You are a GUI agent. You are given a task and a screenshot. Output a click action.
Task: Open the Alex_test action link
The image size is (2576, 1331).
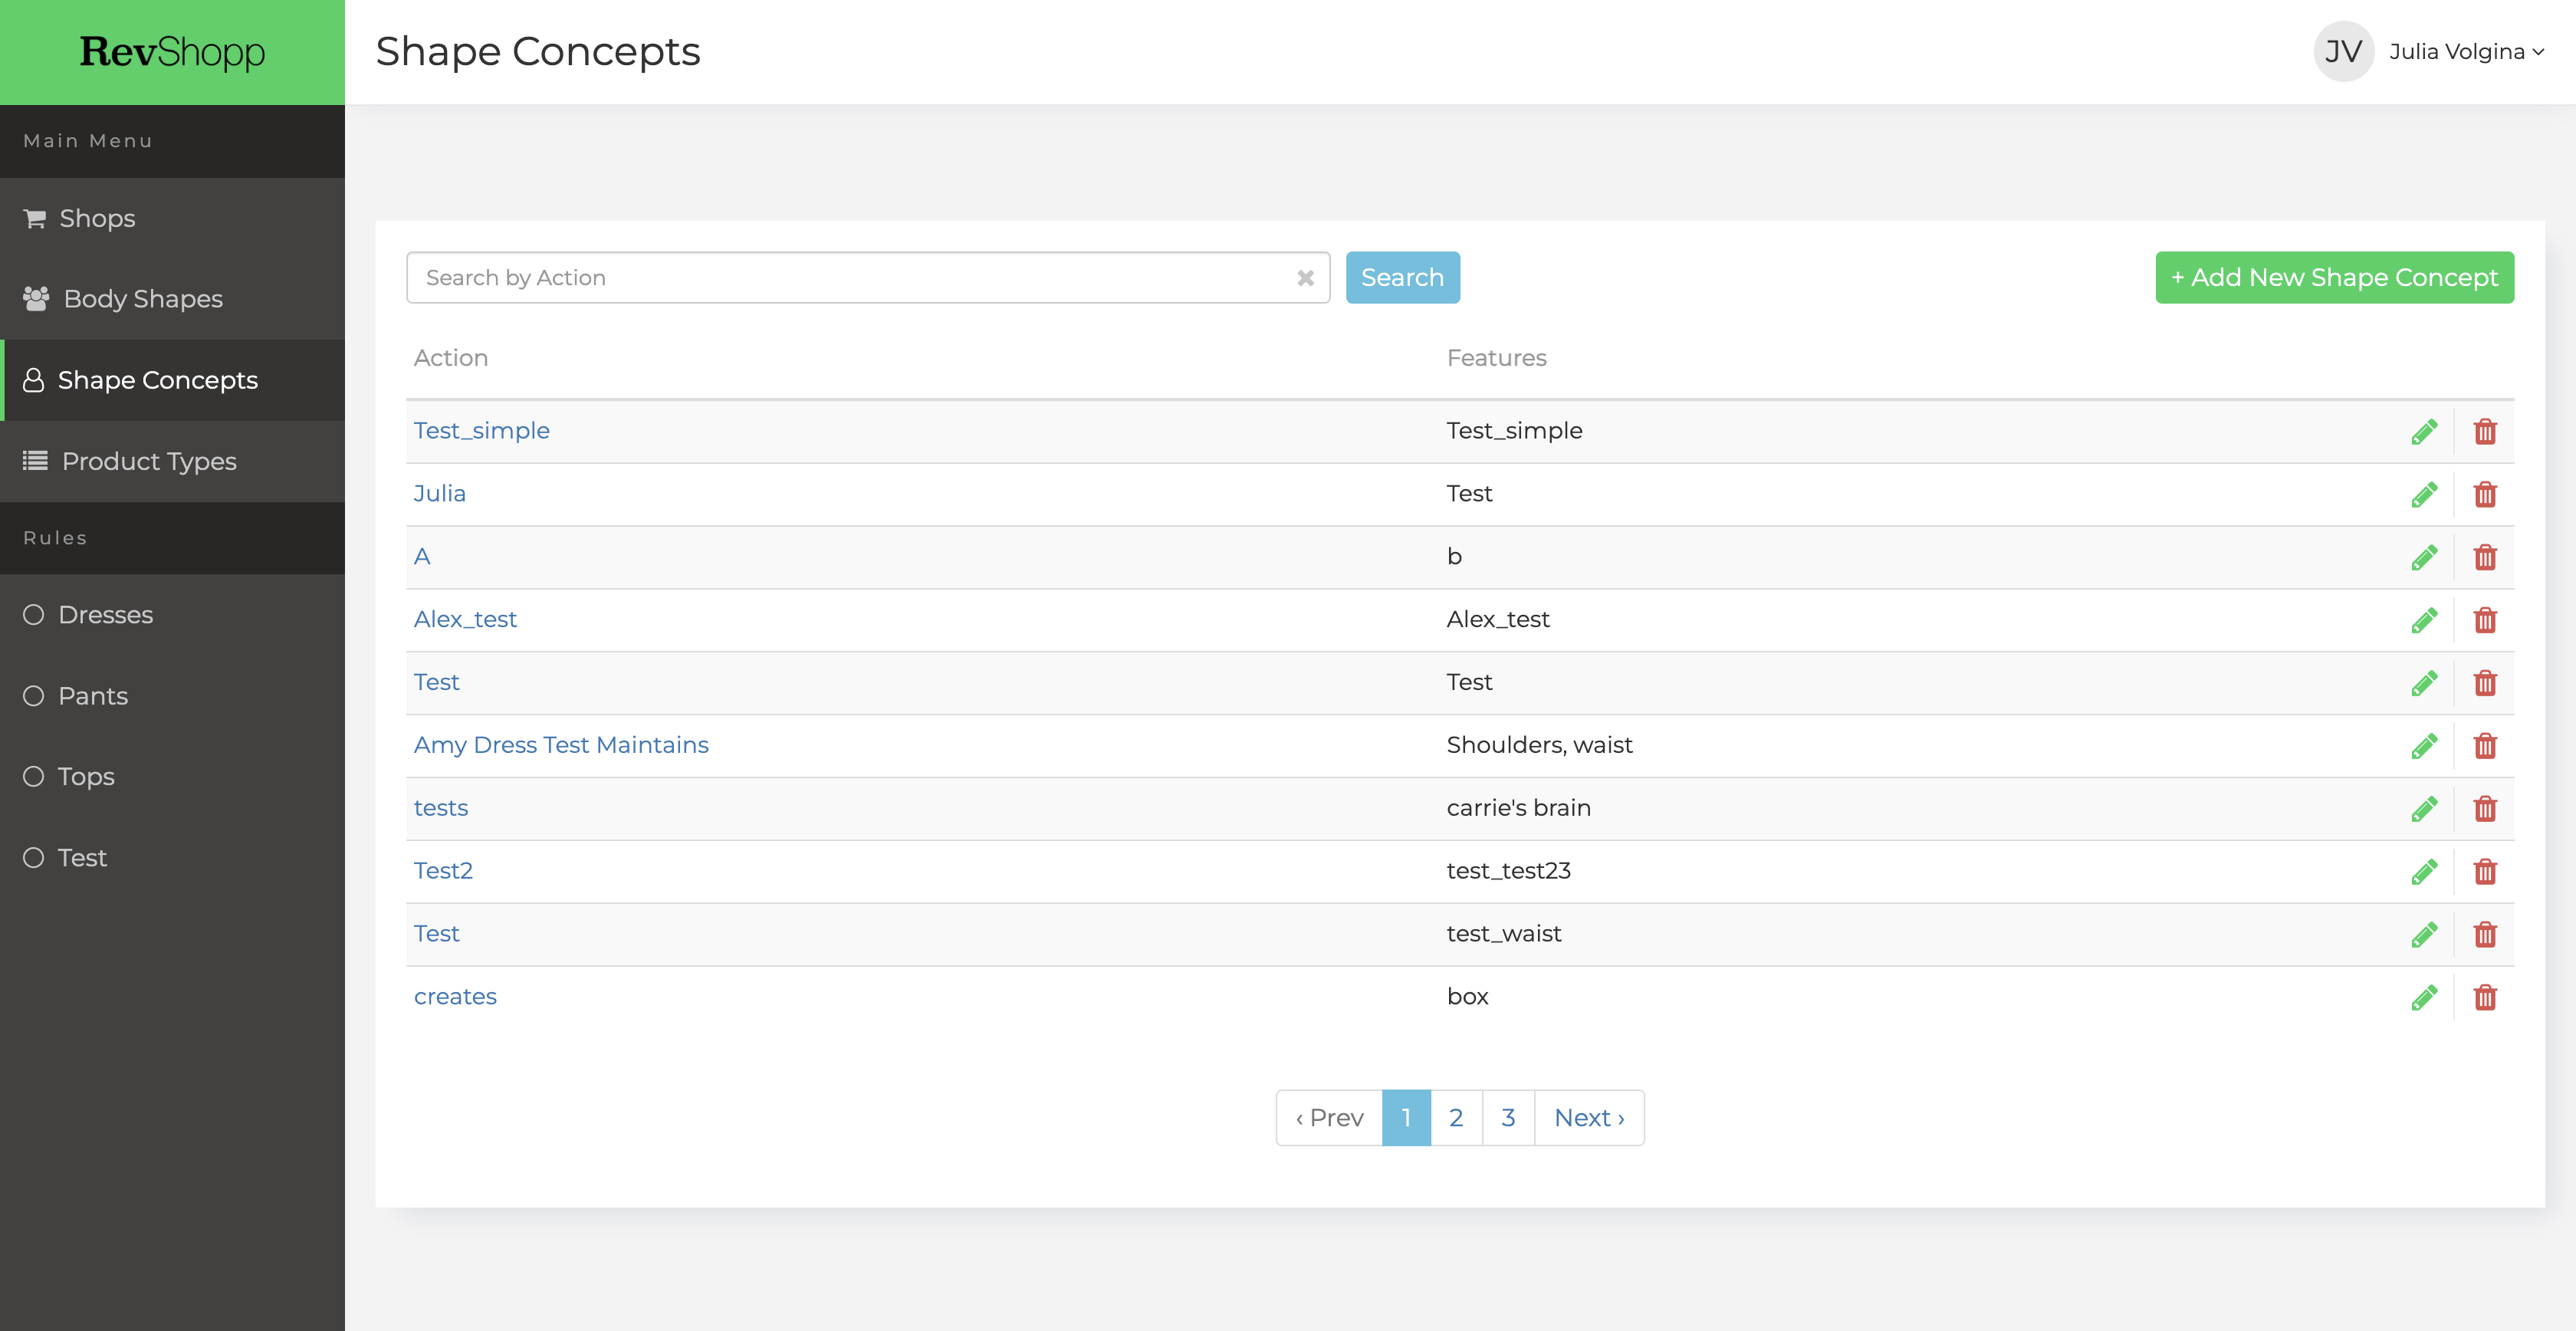(465, 619)
